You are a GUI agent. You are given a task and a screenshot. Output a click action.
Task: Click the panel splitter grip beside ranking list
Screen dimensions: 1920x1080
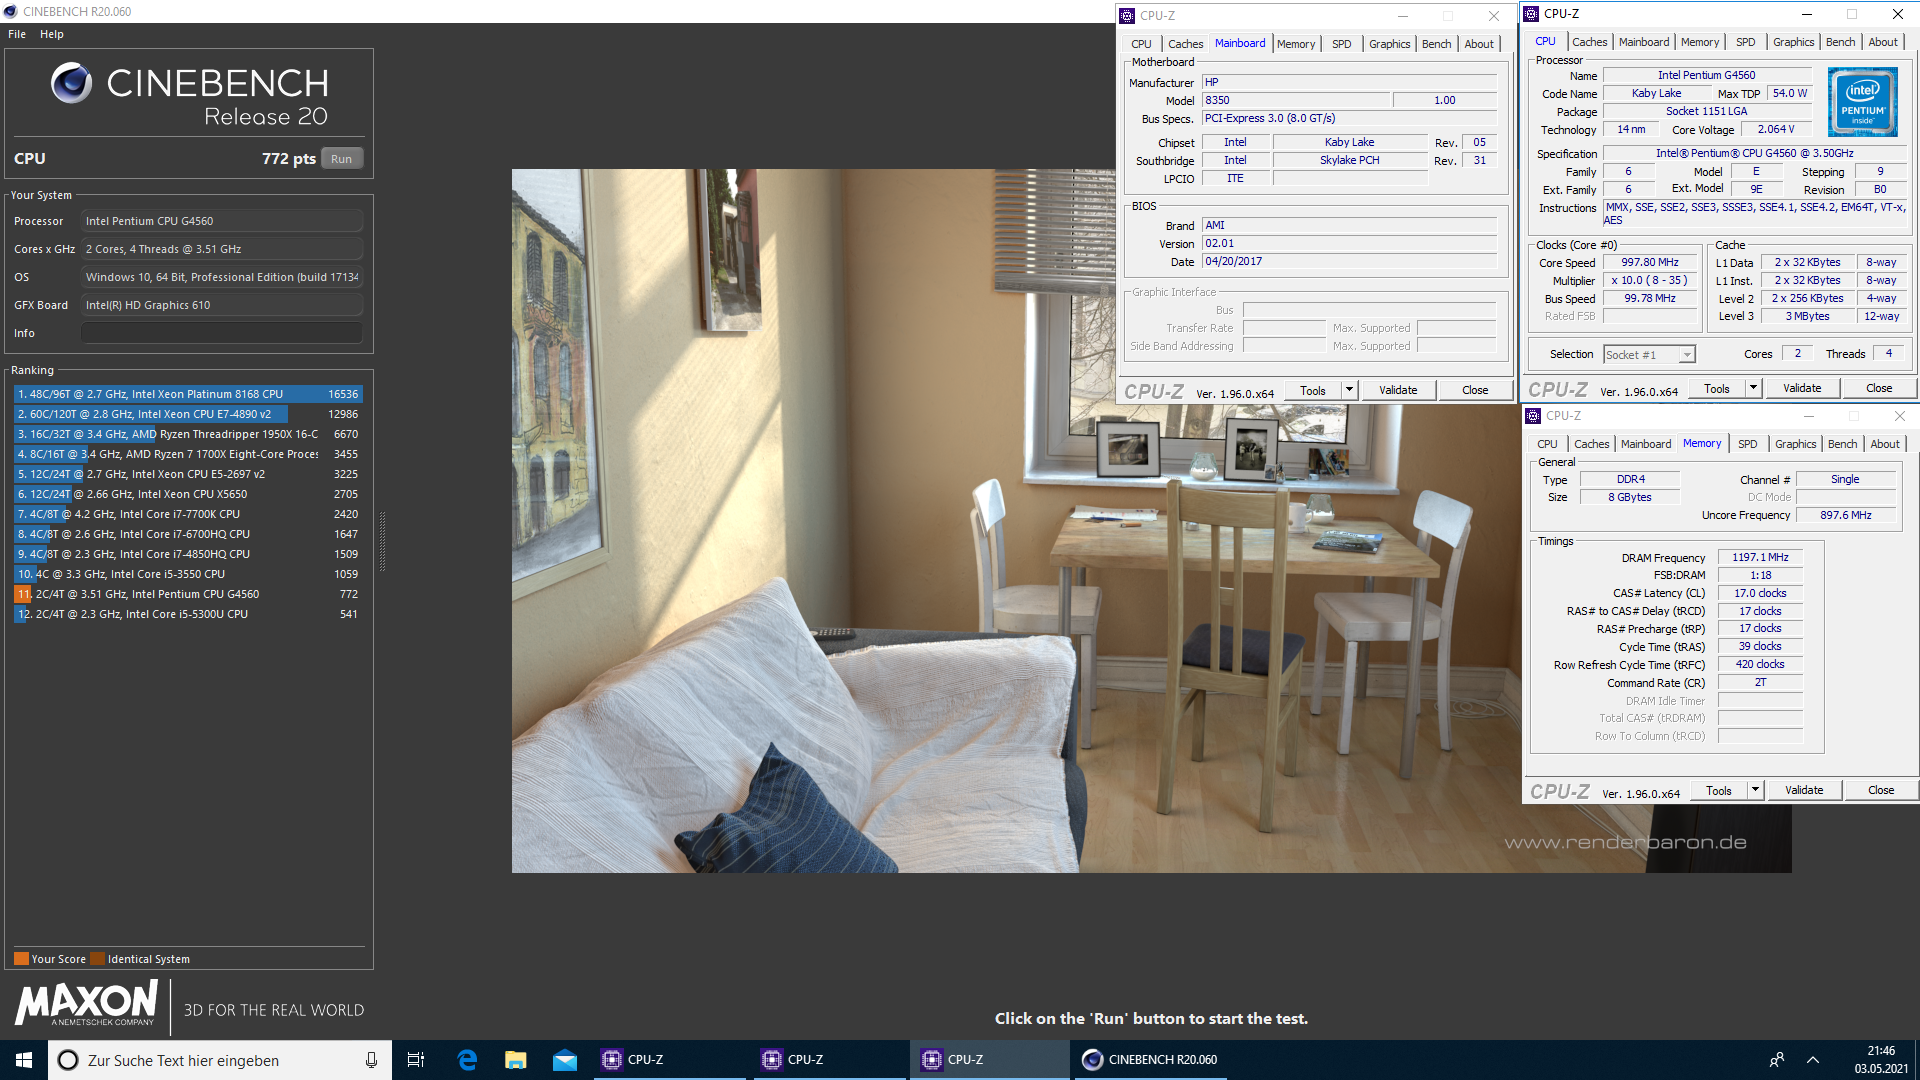click(x=382, y=541)
